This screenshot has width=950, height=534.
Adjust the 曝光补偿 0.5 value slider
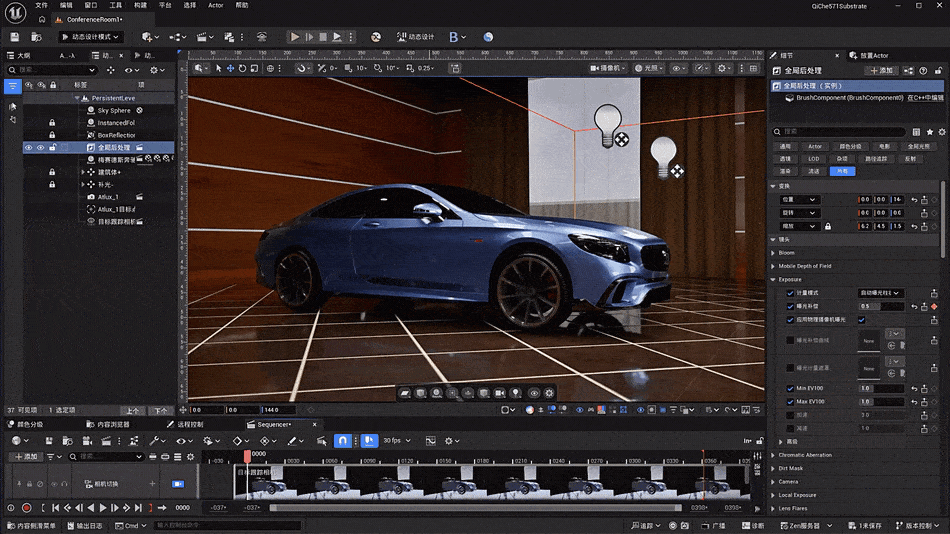tap(882, 306)
